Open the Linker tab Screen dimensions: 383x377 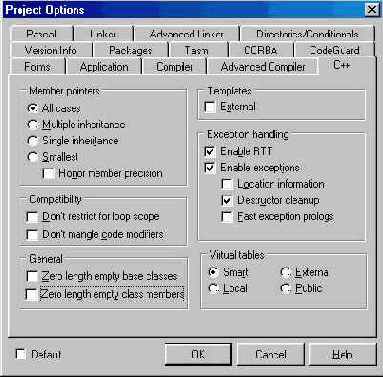pyautogui.click(x=103, y=34)
